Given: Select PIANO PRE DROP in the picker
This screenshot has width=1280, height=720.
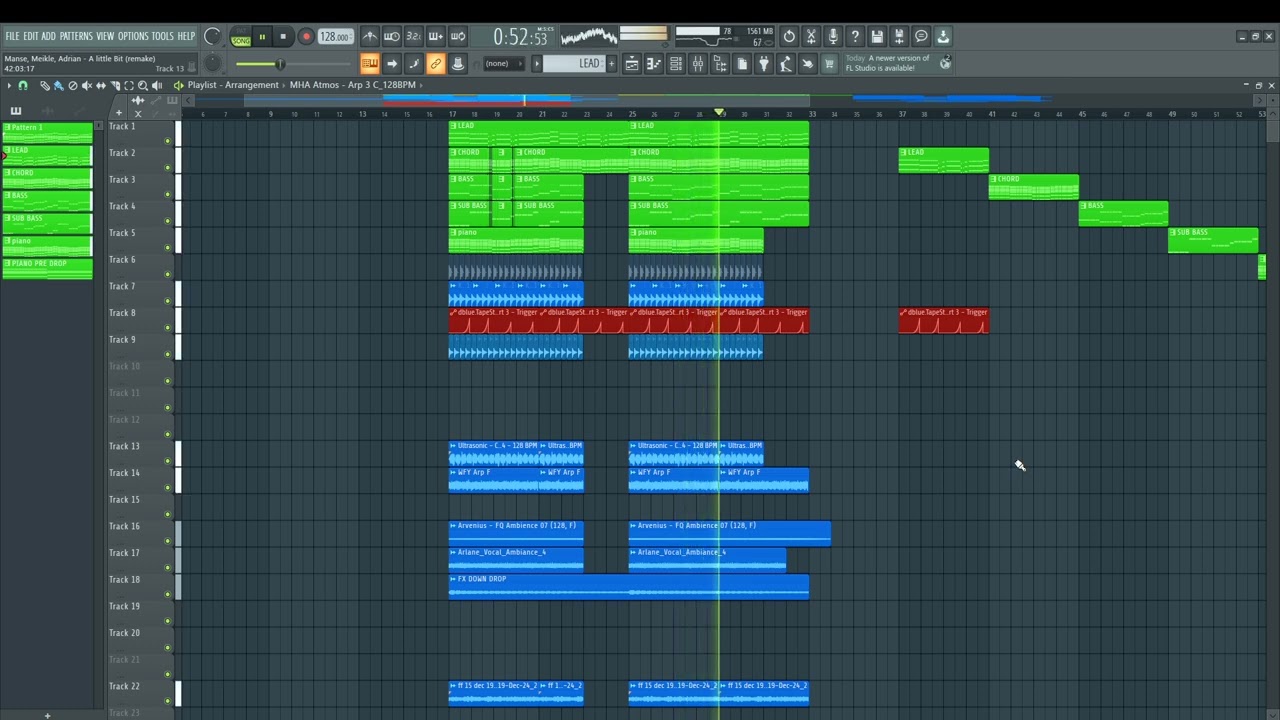Looking at the screenshot, I should point(47,268).
